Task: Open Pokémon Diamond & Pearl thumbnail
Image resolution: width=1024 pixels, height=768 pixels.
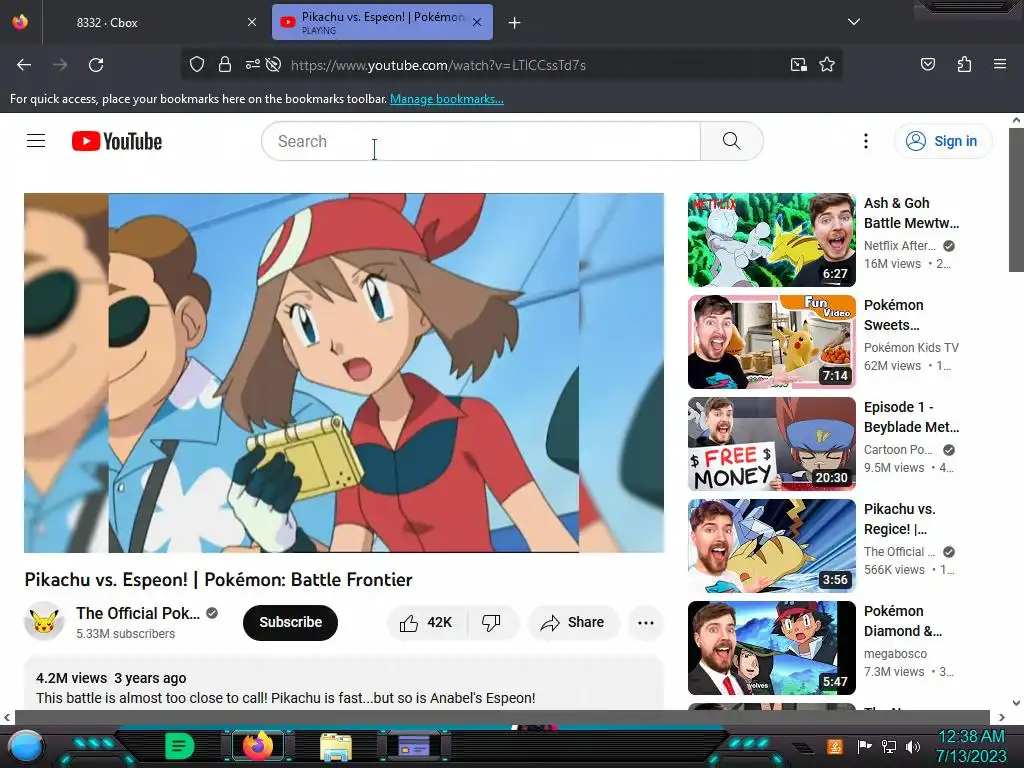Action: click(x=771, y=647)
